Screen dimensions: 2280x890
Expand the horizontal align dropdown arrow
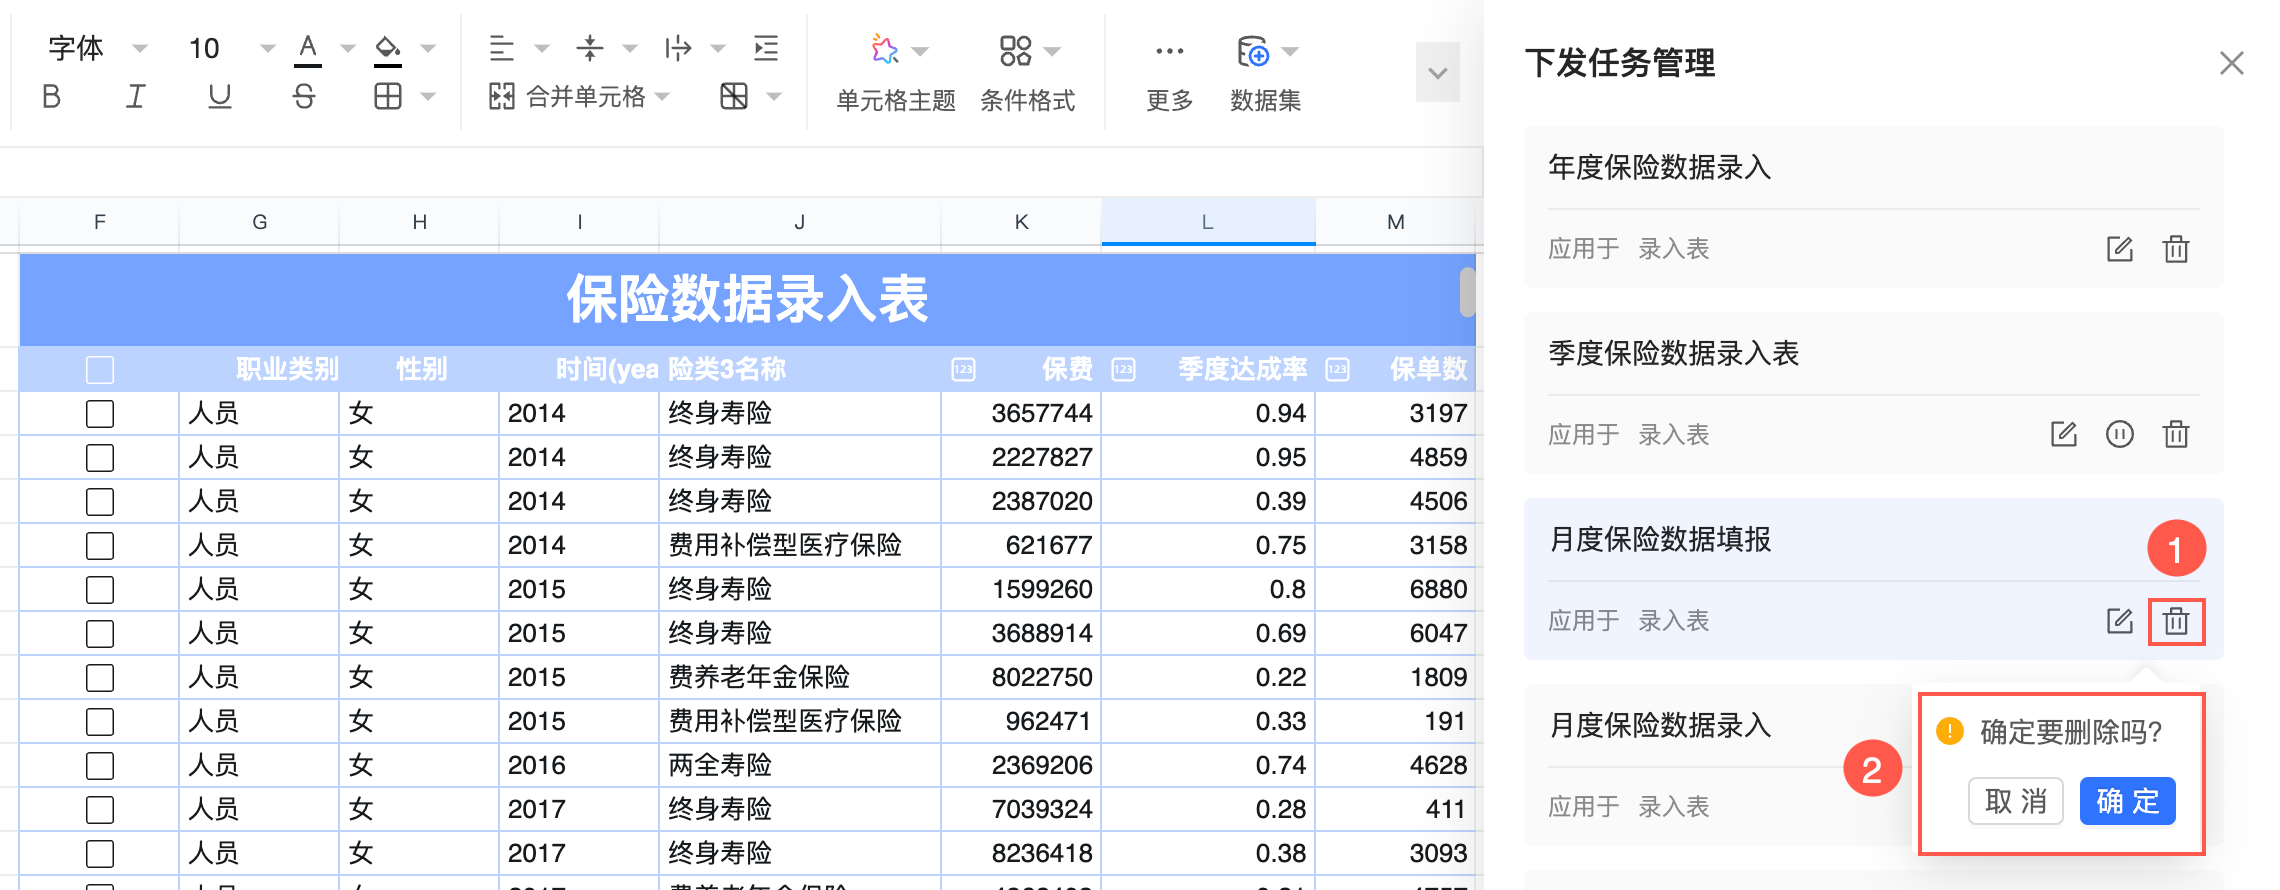542,48
